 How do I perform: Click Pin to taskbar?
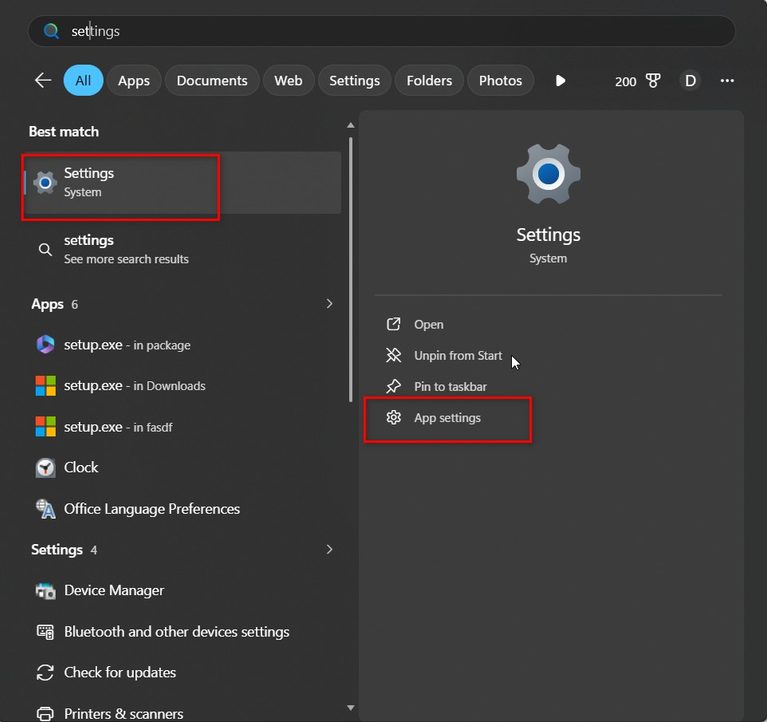coord(450,386)
